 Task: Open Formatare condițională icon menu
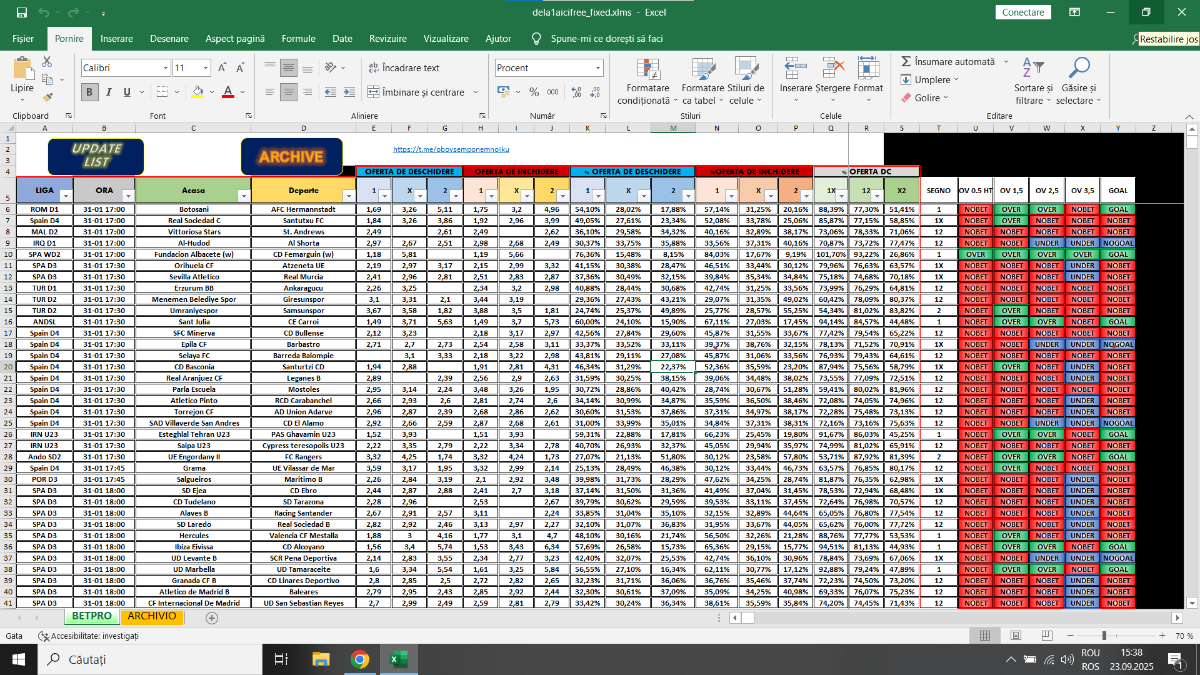click(643, 69)
